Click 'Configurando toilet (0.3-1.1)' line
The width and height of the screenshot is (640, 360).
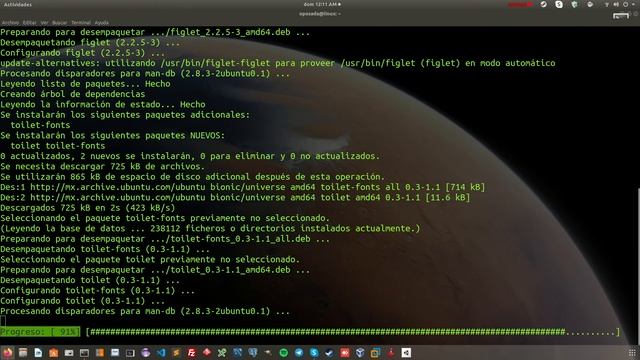click(x=82, y=301)
